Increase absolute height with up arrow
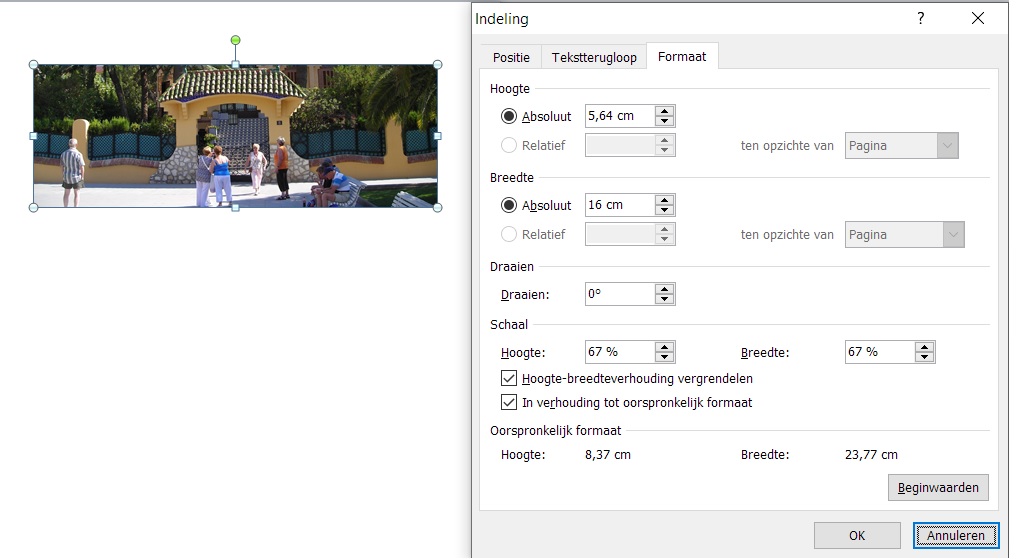The height and width of the screenshot is (559, 1019). click(x=665, y=111)
